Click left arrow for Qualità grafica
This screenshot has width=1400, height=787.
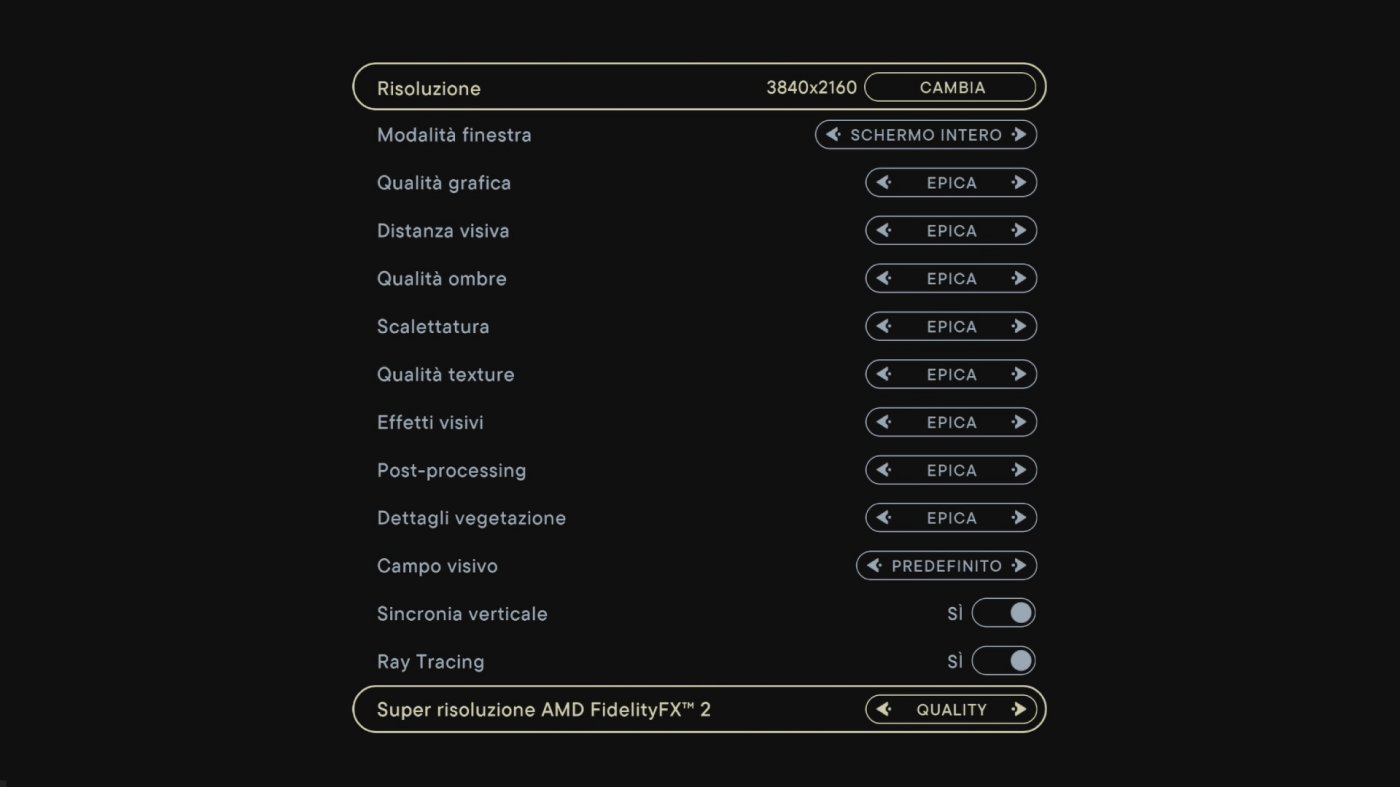click(883, 182)
